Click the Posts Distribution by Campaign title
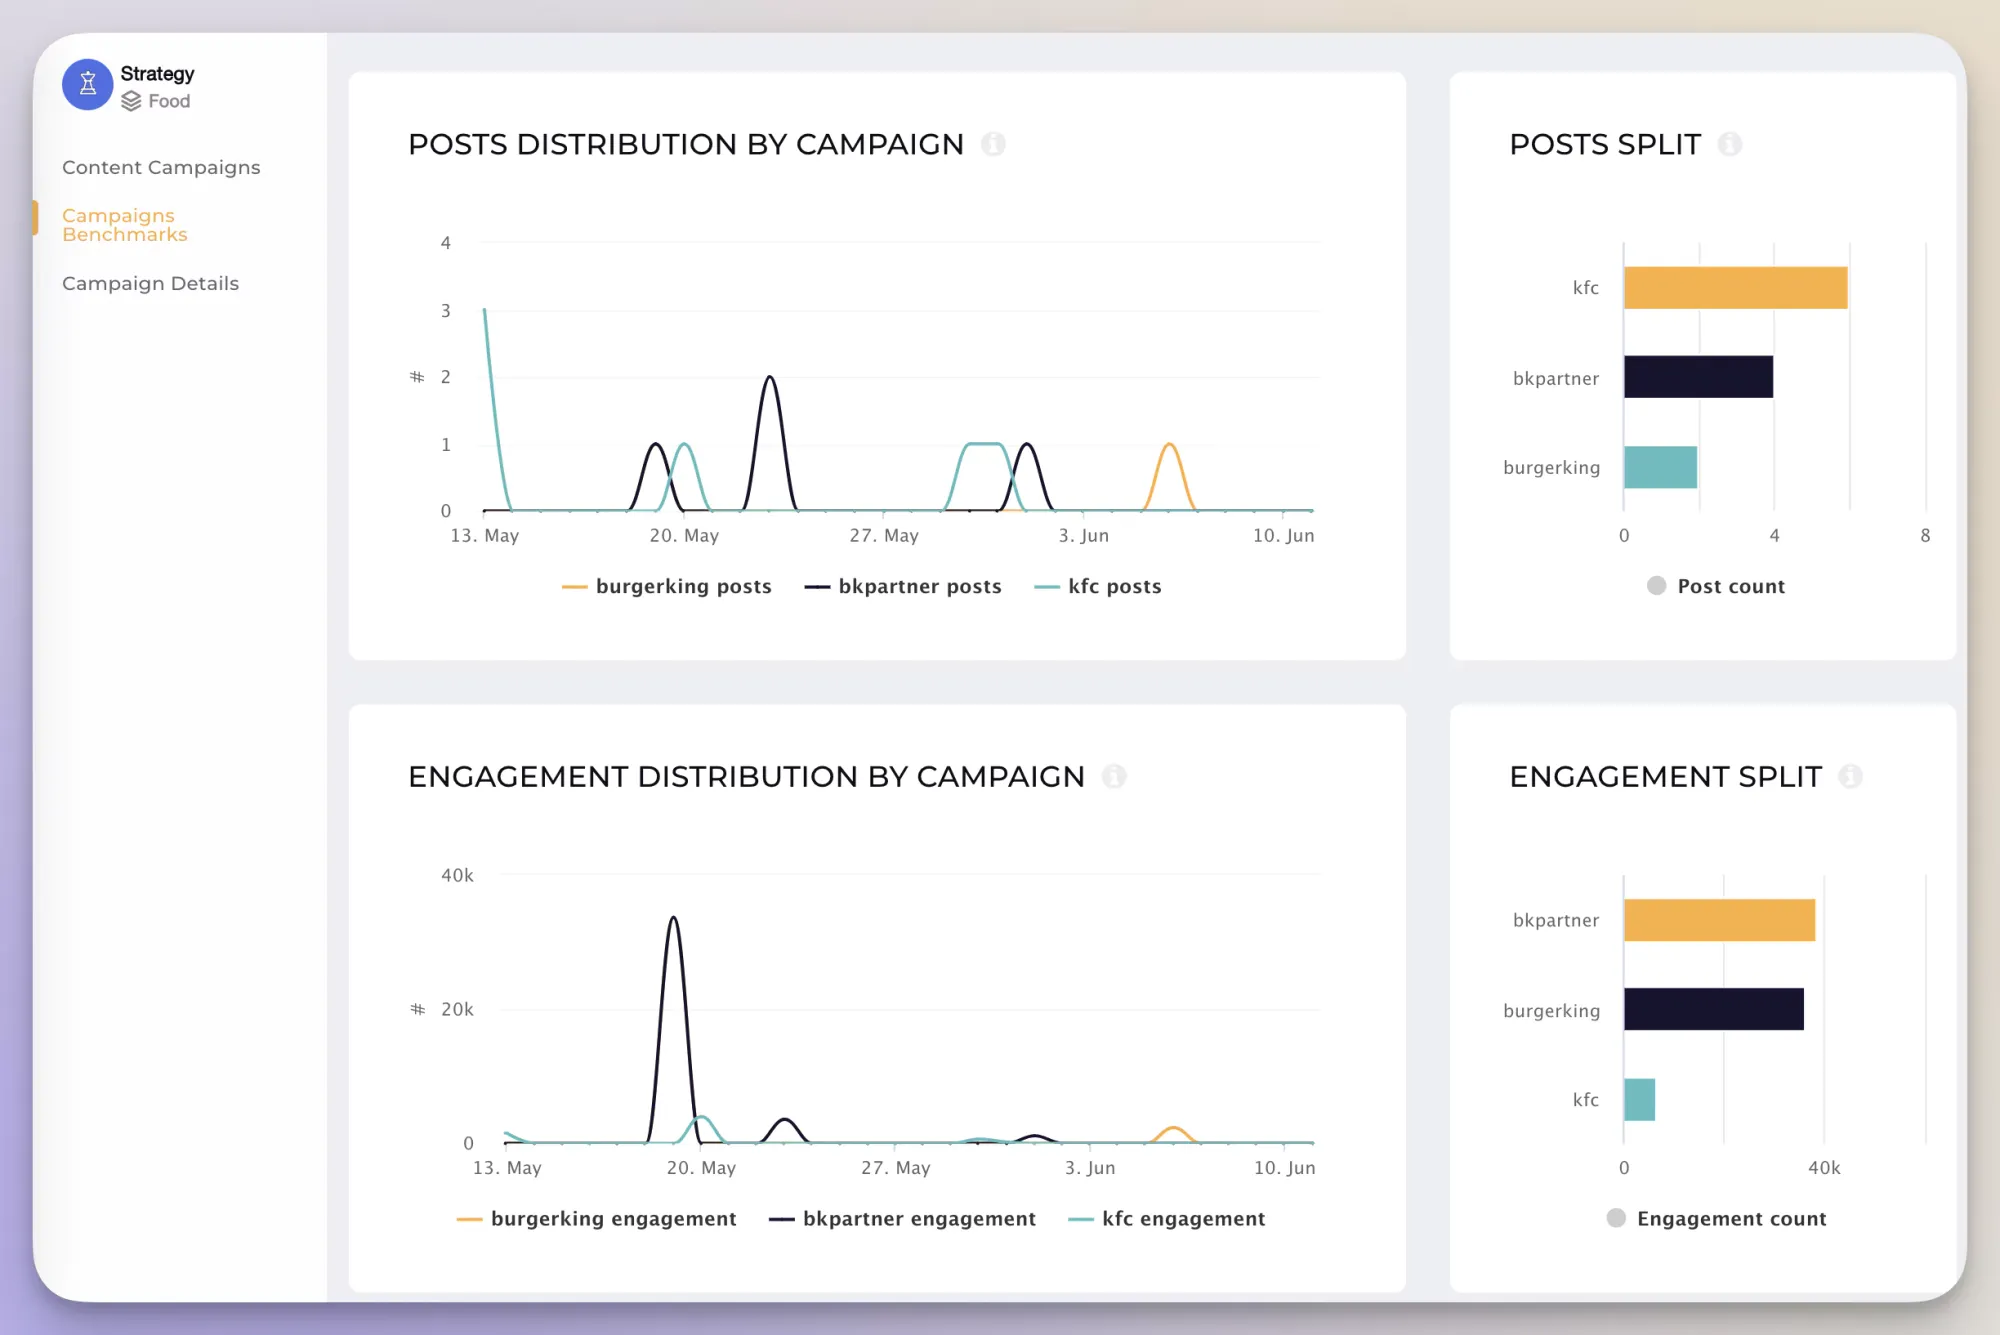The height and width of the screenshot is (1335, 2000). click(686, 144)
